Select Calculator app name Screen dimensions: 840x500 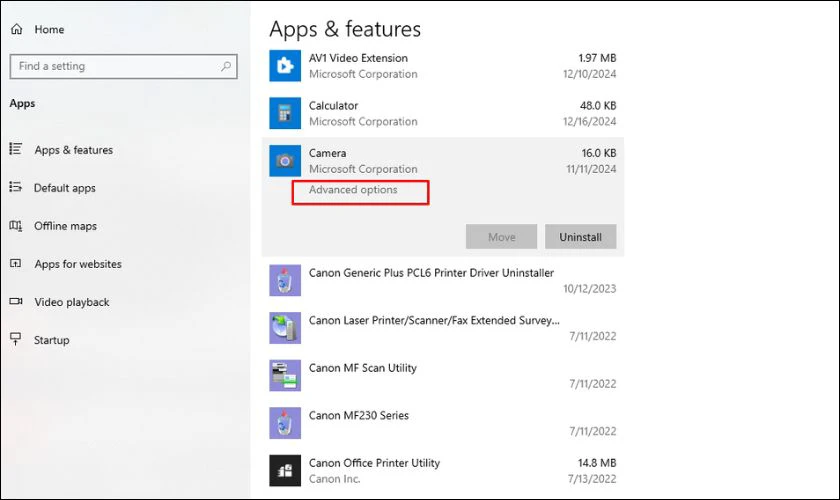click(333, 106)
